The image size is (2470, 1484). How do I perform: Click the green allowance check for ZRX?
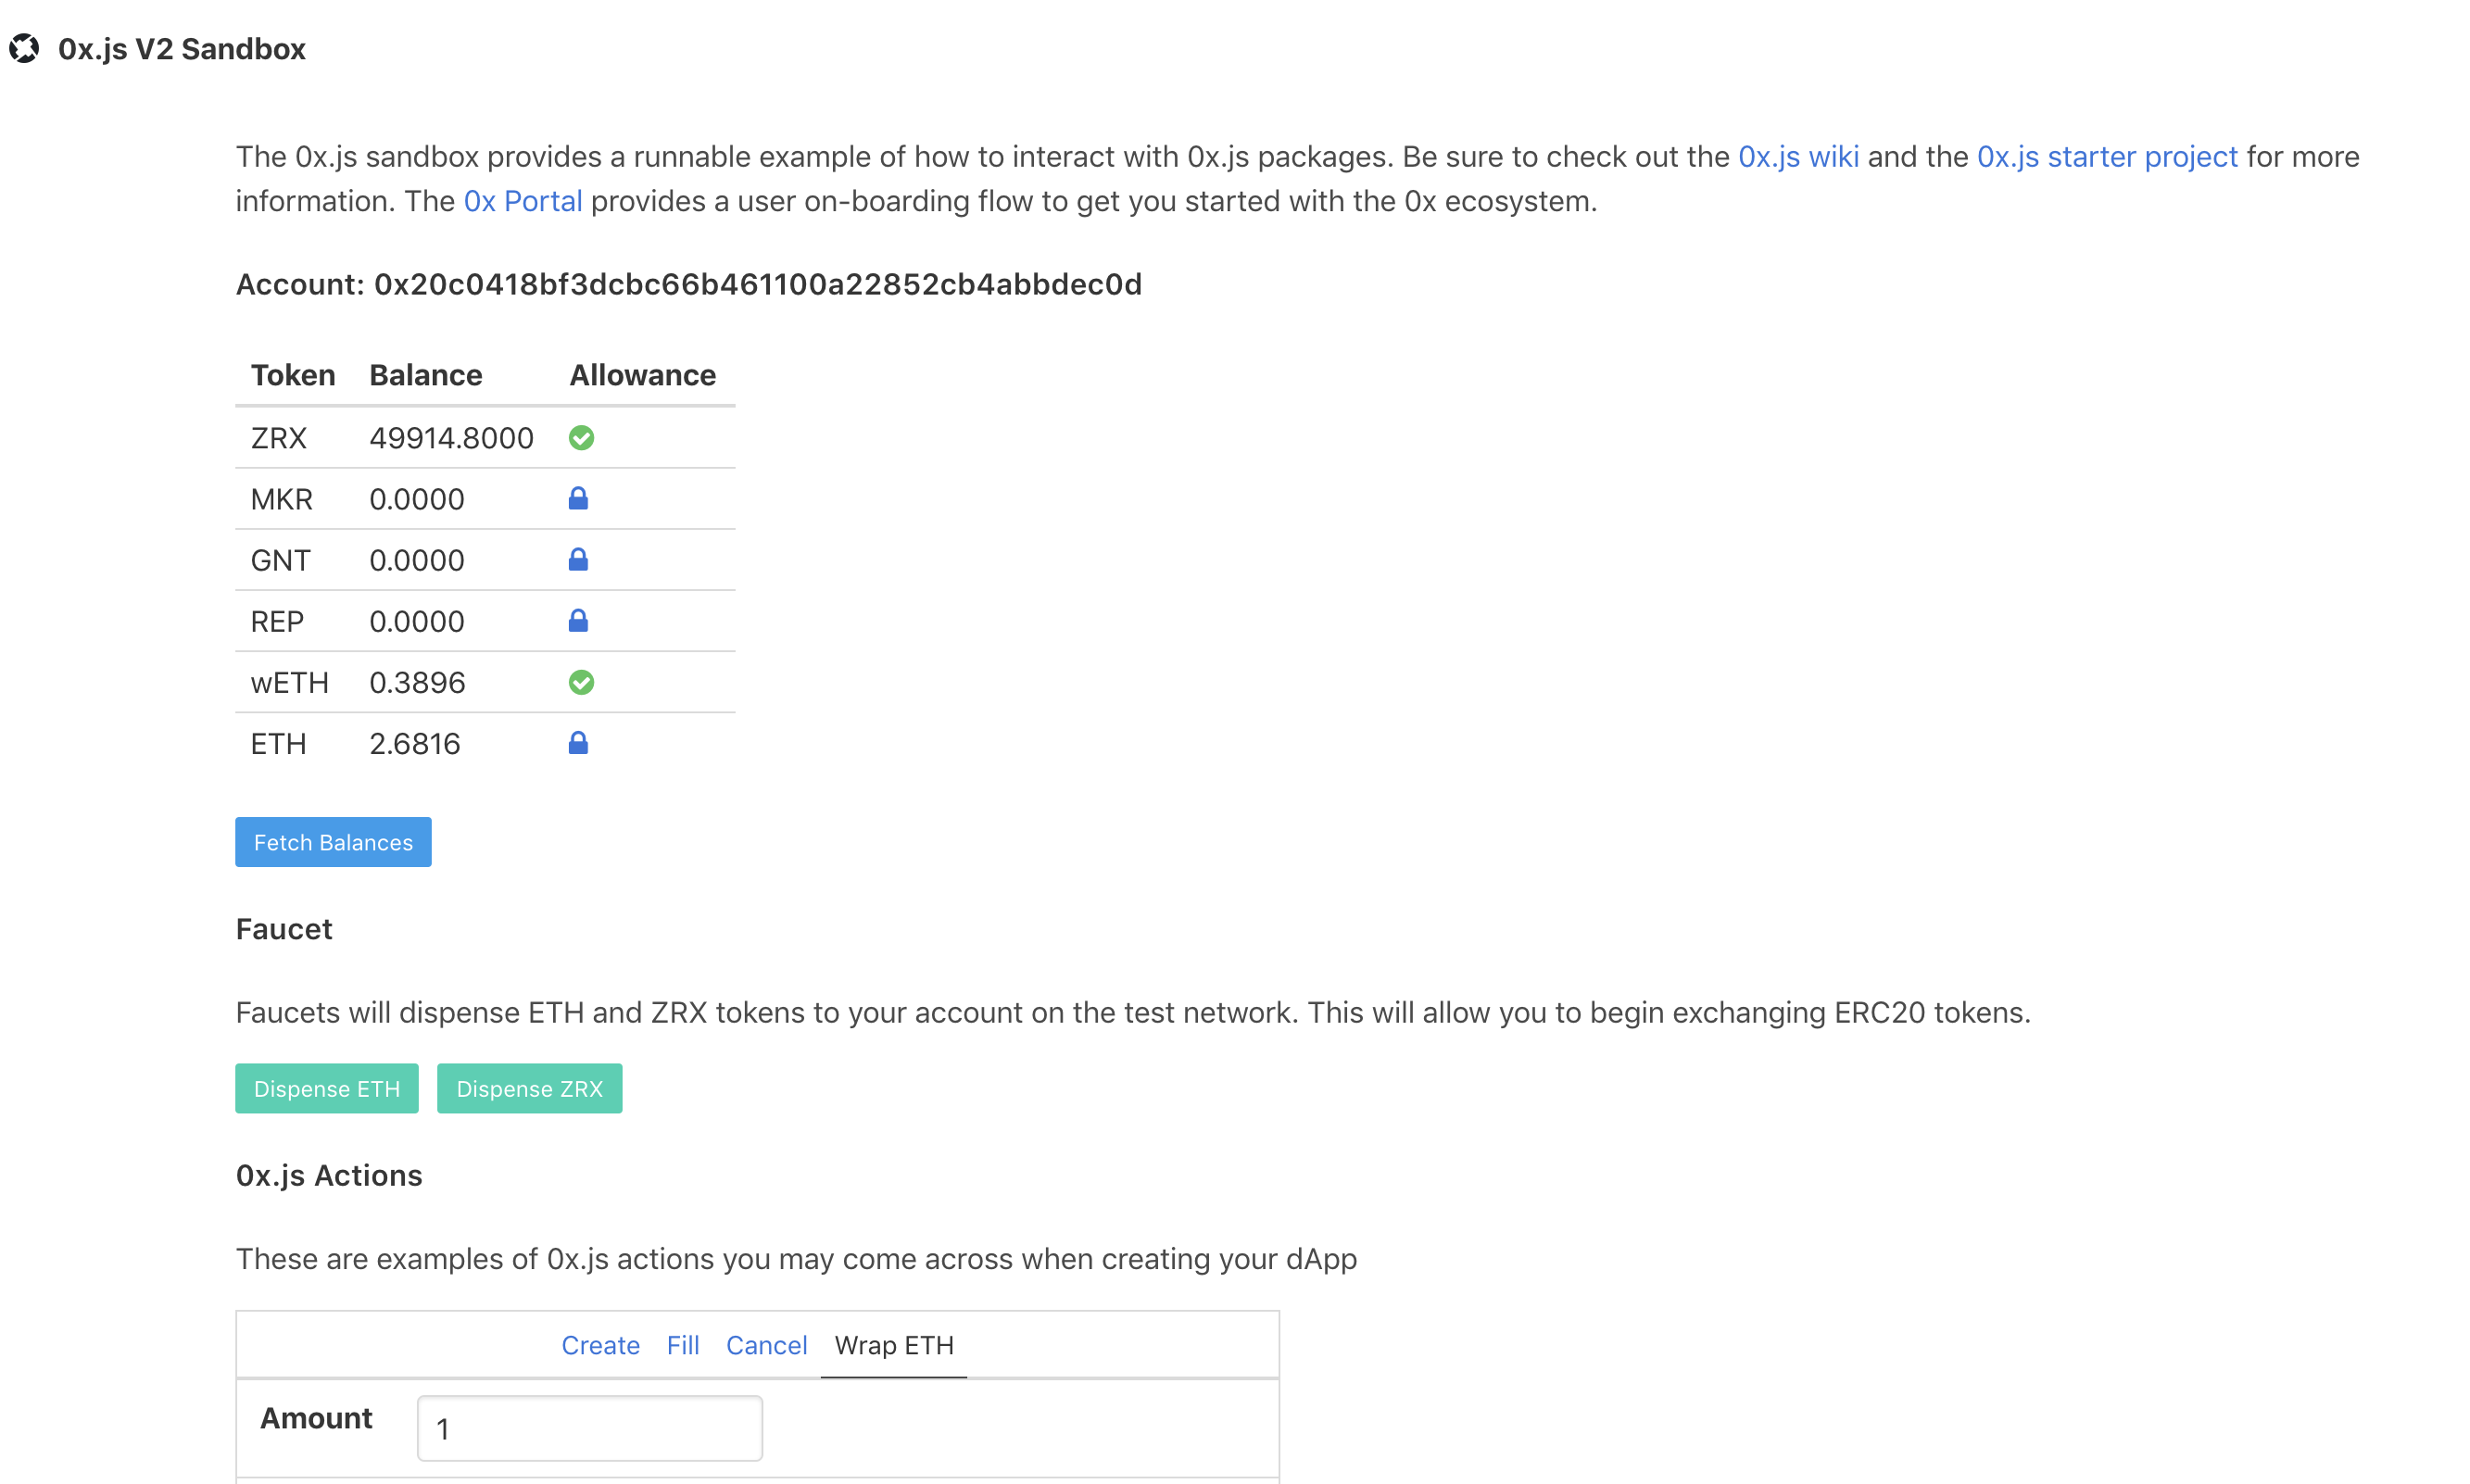point(581,437)
